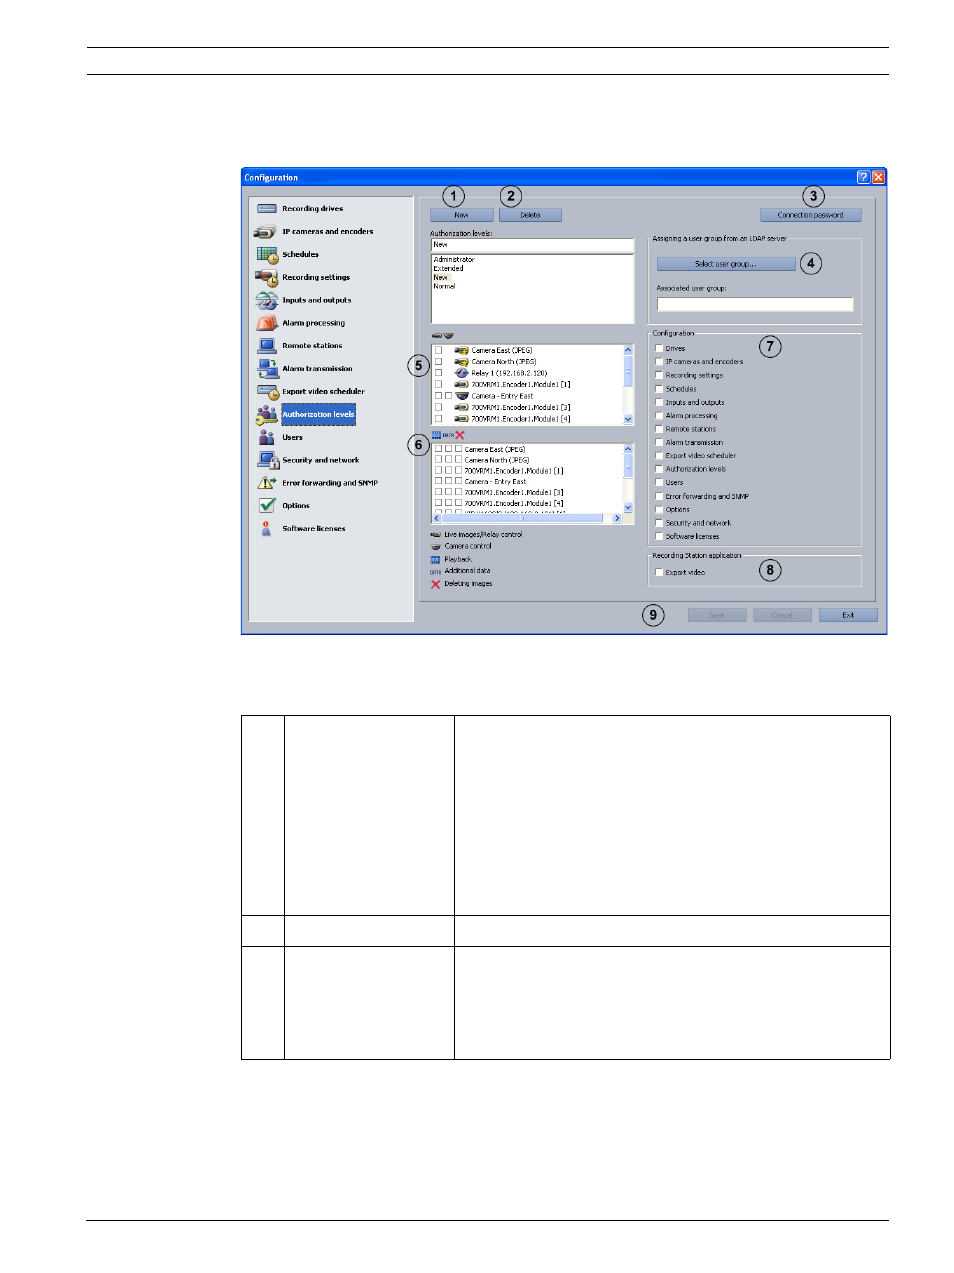954x1273 pixels.
Task: Click the lower list scroll right arrow
Action: pyautogui.click(x=617, y=518)
